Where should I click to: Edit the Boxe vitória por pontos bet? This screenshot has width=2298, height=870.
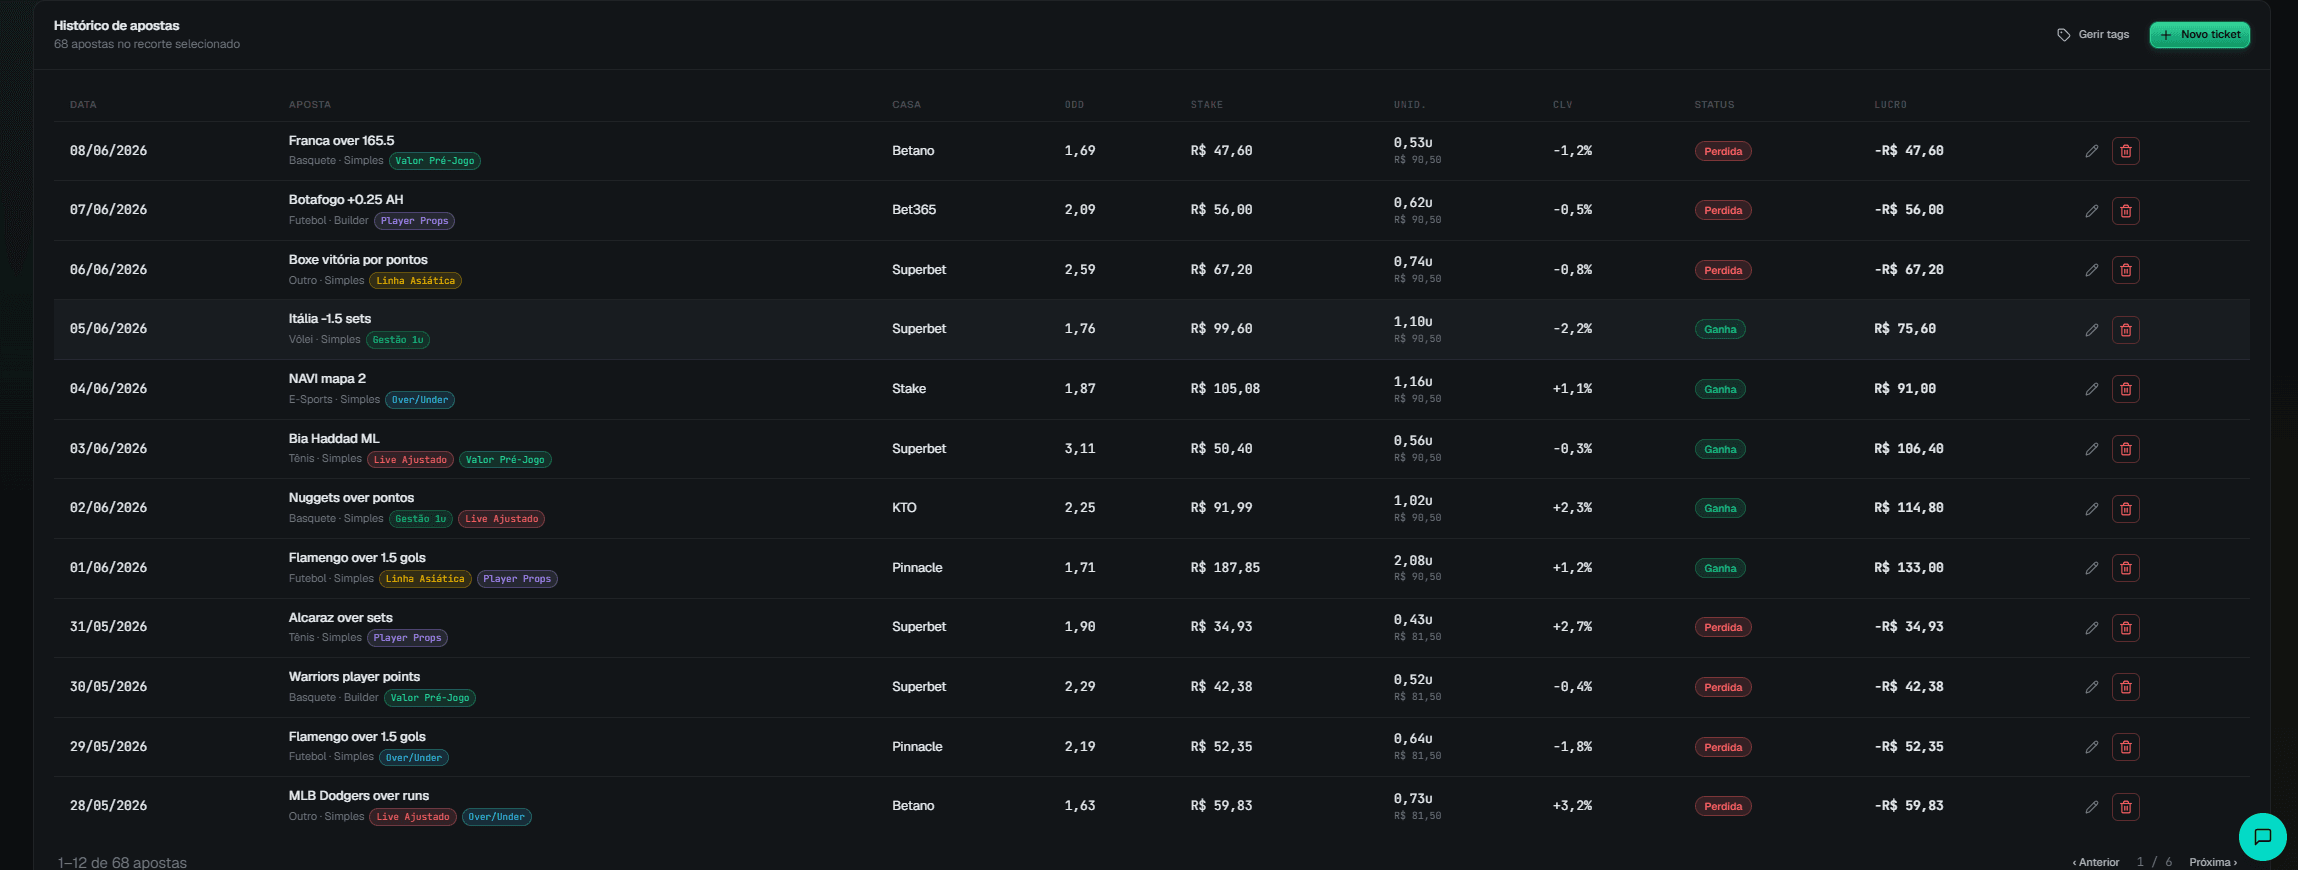(x=2091, y=270)
